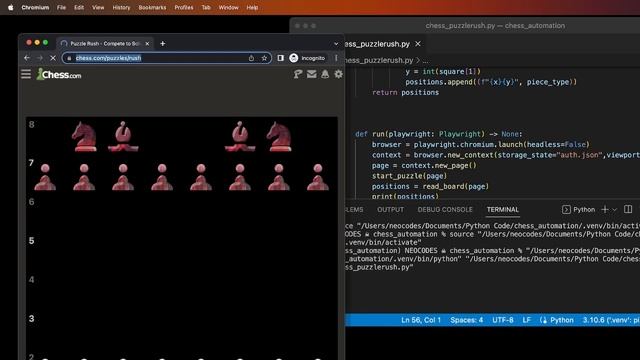Open the Incognito profile indicator
The height and width of the screenshot is (360, 640).
307,58
